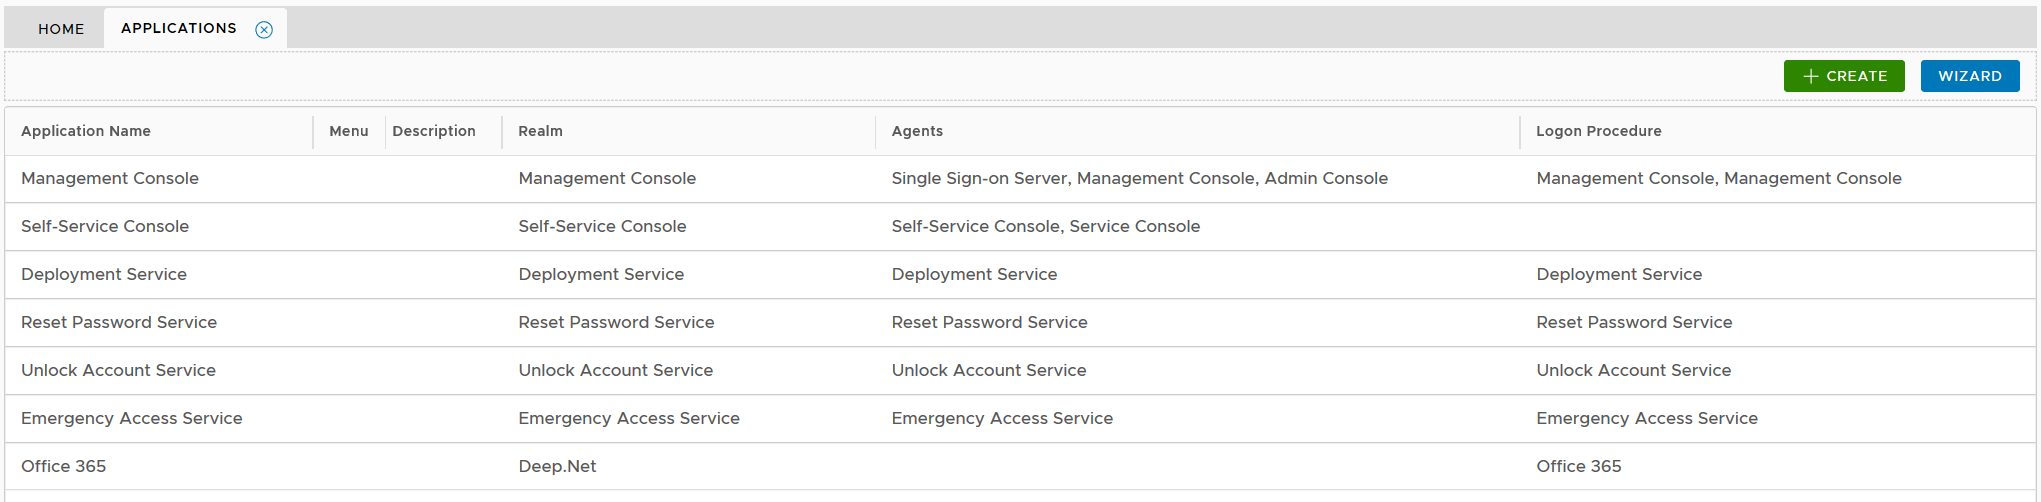Click the Logon Procedure column header
The height and width of the screenshot is (502, 2041).
pos(1598,131)
